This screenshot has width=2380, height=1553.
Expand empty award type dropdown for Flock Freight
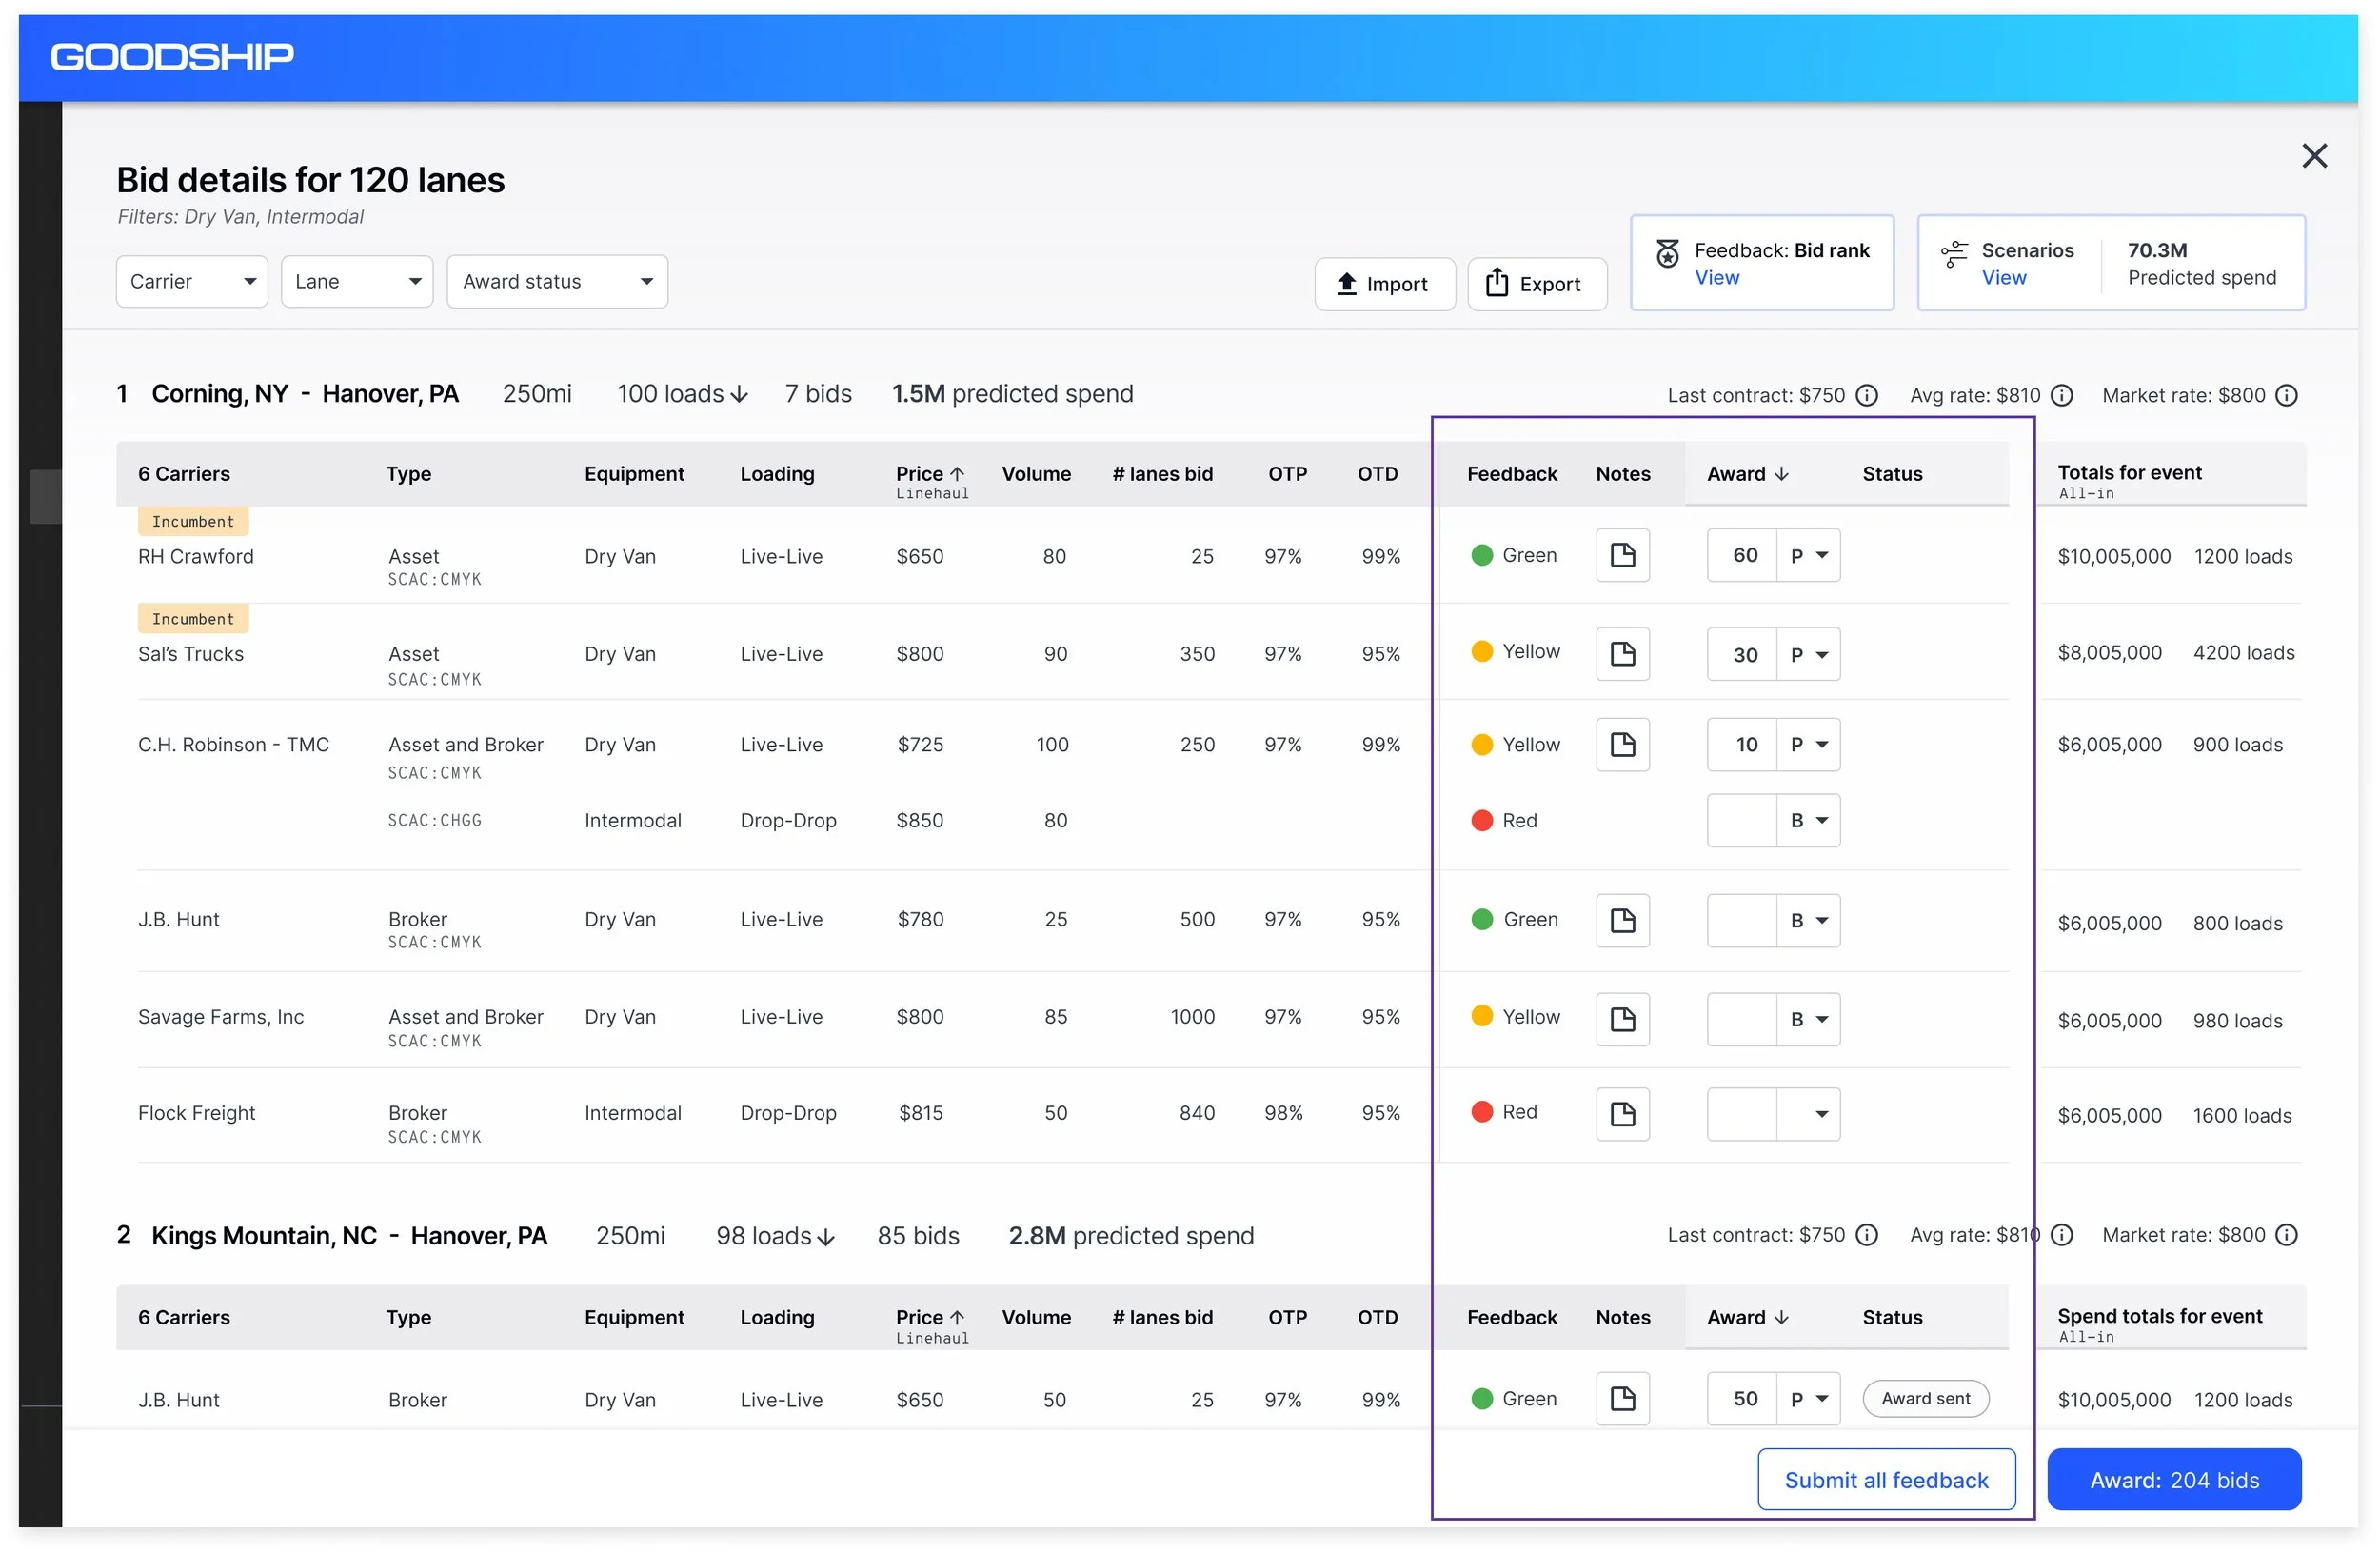[x=1808, y=1114]
